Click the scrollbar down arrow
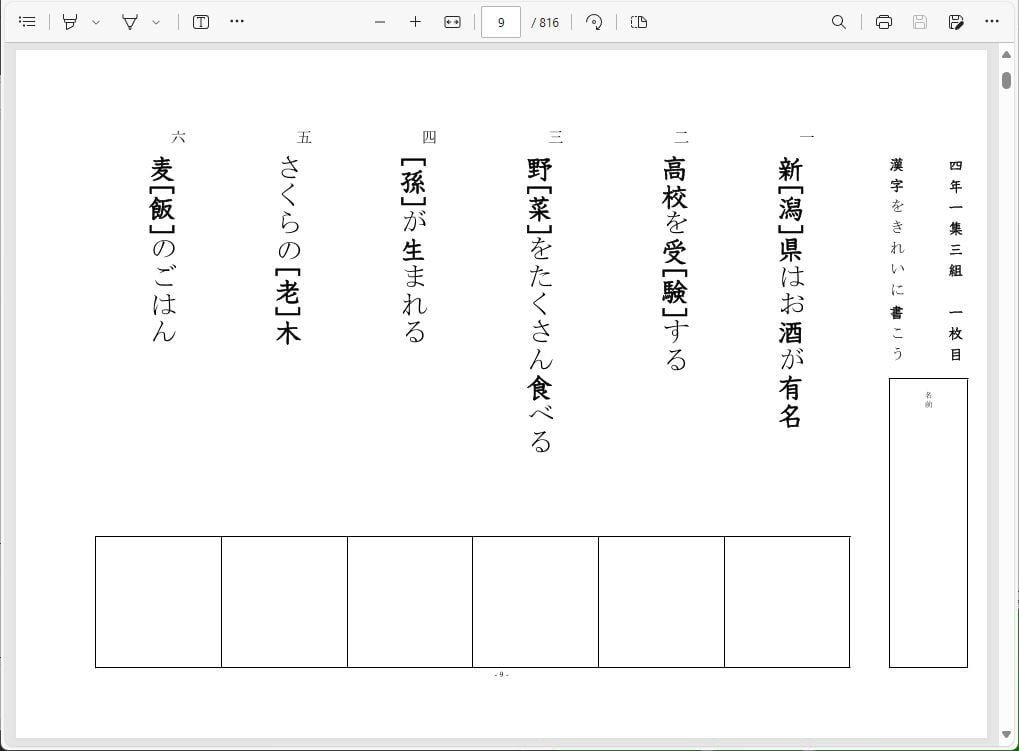 click(1007, 734)
